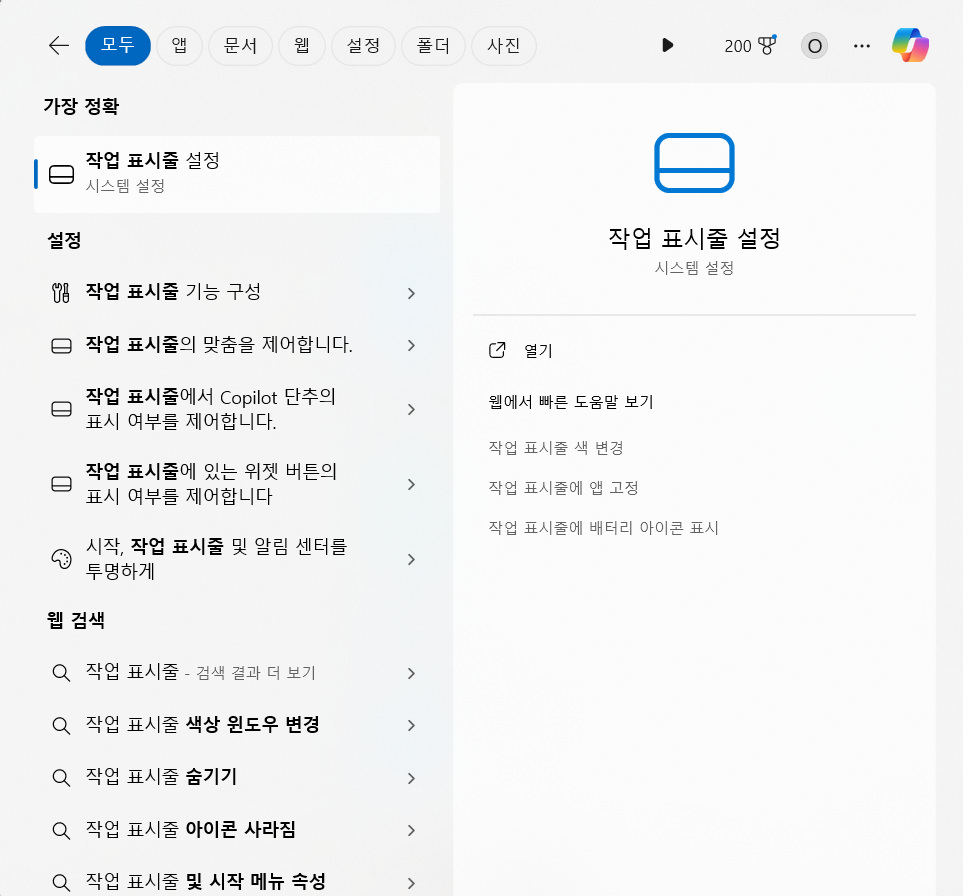963x896 pixels.
Task: Switch to the 앱 filter tab
Action: (179, 45)
